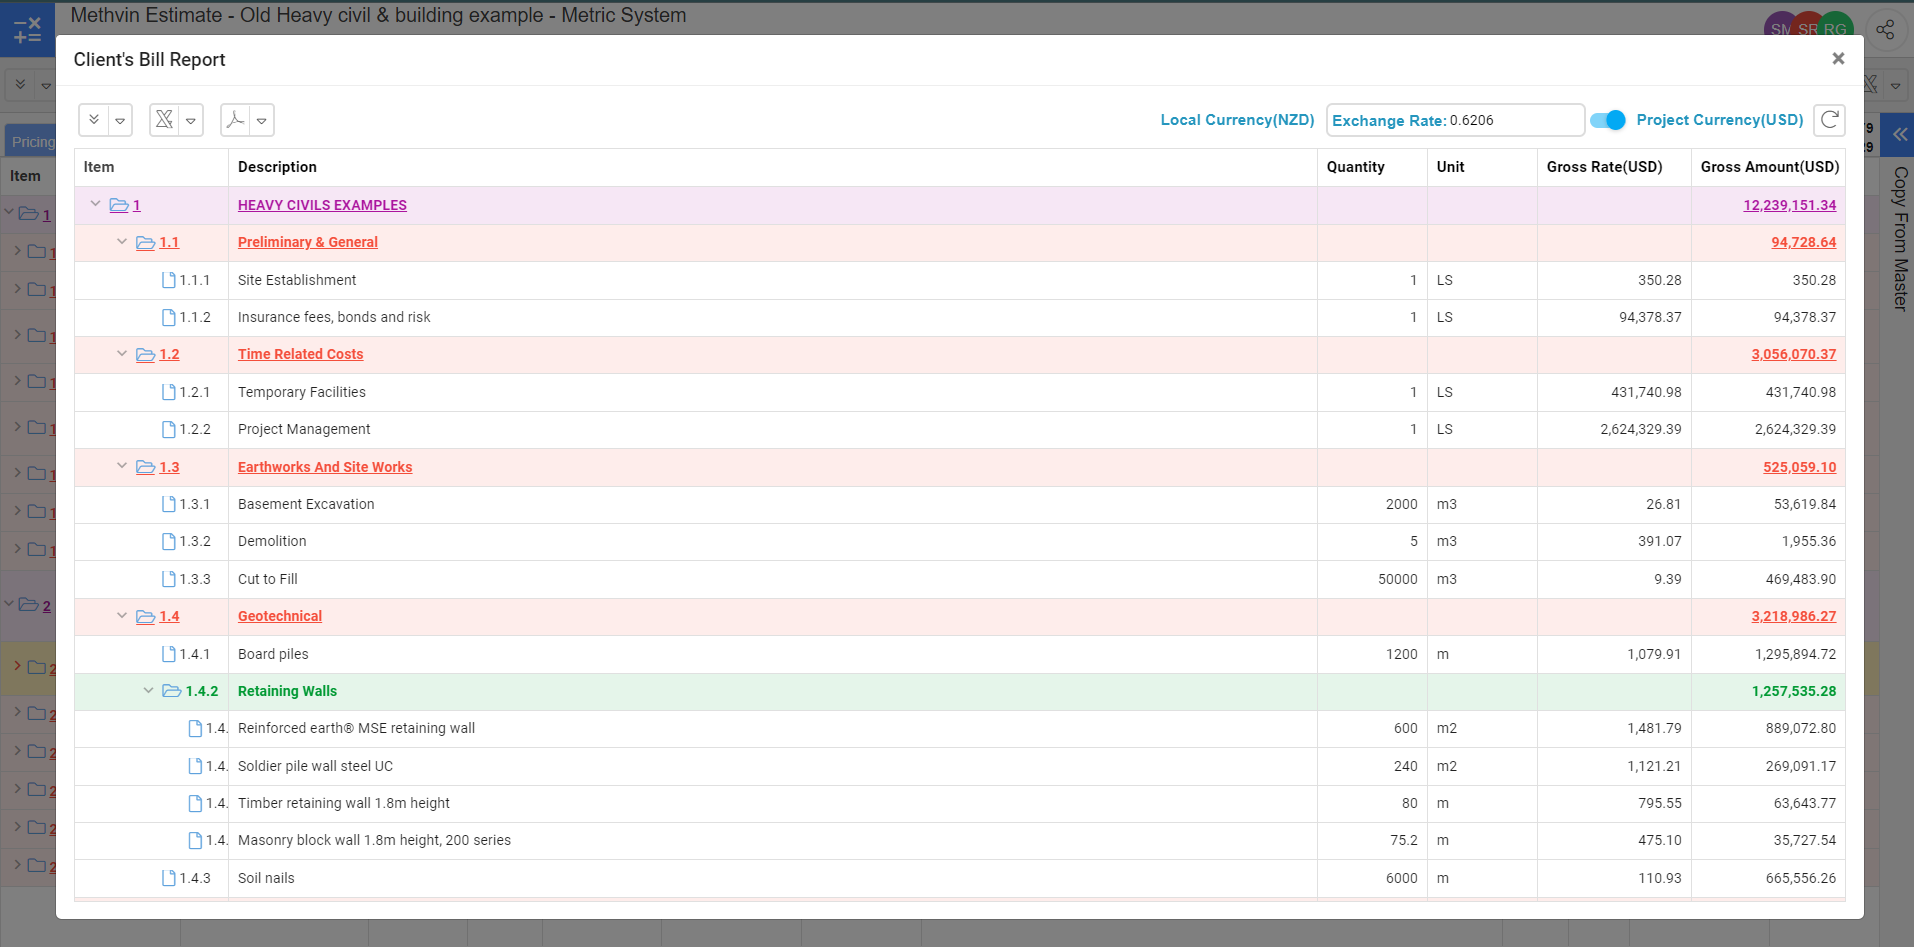Click the document icon for item 1.1.1
This screenshot has width=1914, height=947.
pos(169,280)
